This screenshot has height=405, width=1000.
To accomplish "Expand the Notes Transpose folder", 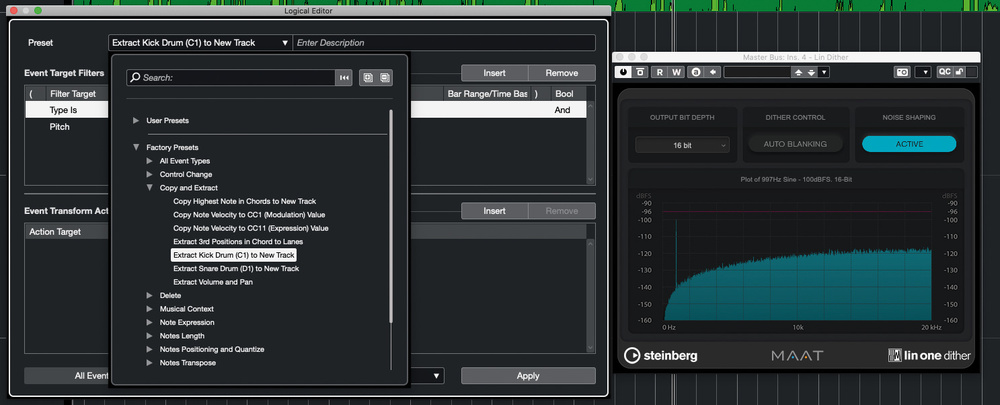I will pyautogui.click(x=149, y=362).
